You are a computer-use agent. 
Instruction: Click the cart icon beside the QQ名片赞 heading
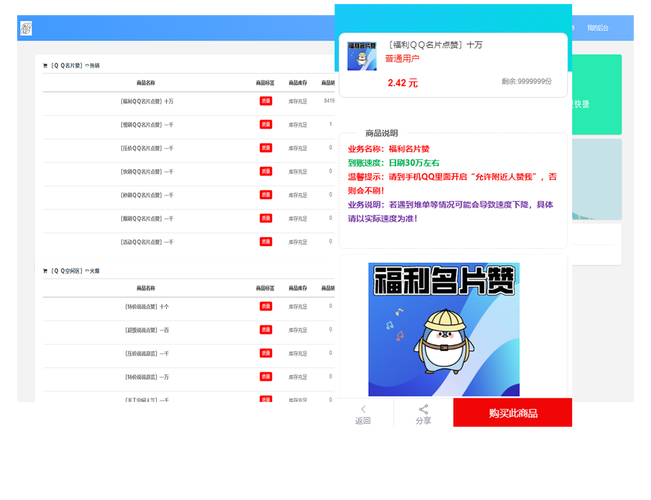tap(45, 66)
